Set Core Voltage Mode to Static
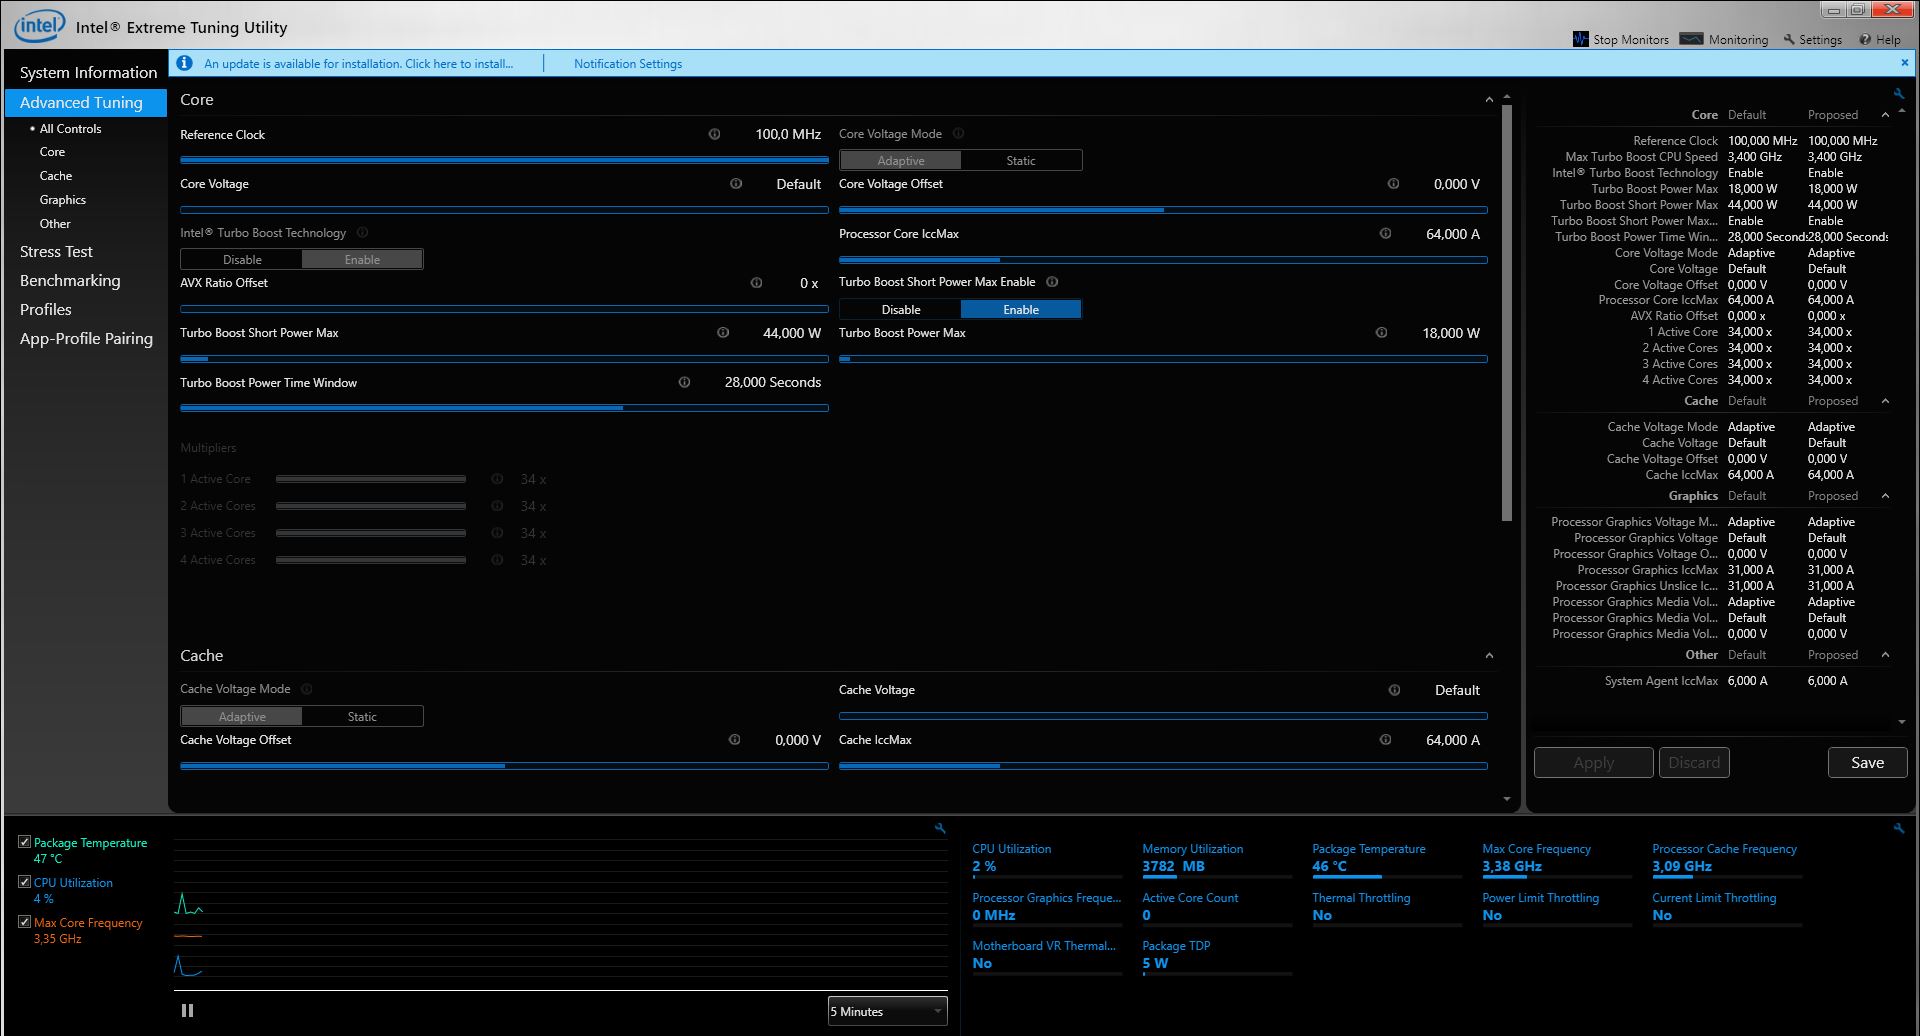Viewport: 1920px width, 1036px height. click(1021, 160)
